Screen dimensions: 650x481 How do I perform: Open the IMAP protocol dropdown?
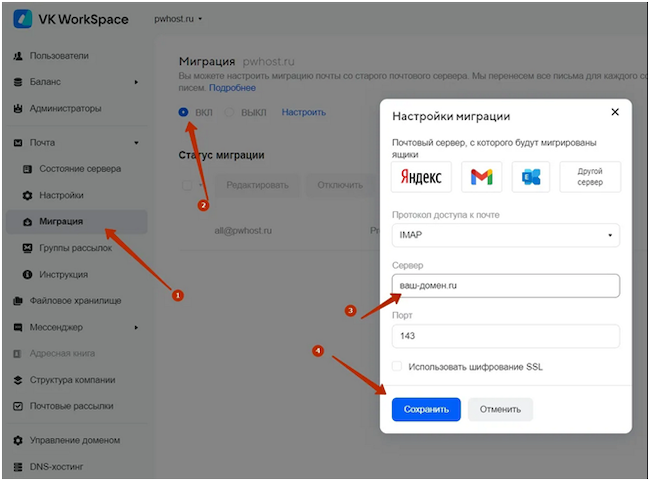coord(505,236)
